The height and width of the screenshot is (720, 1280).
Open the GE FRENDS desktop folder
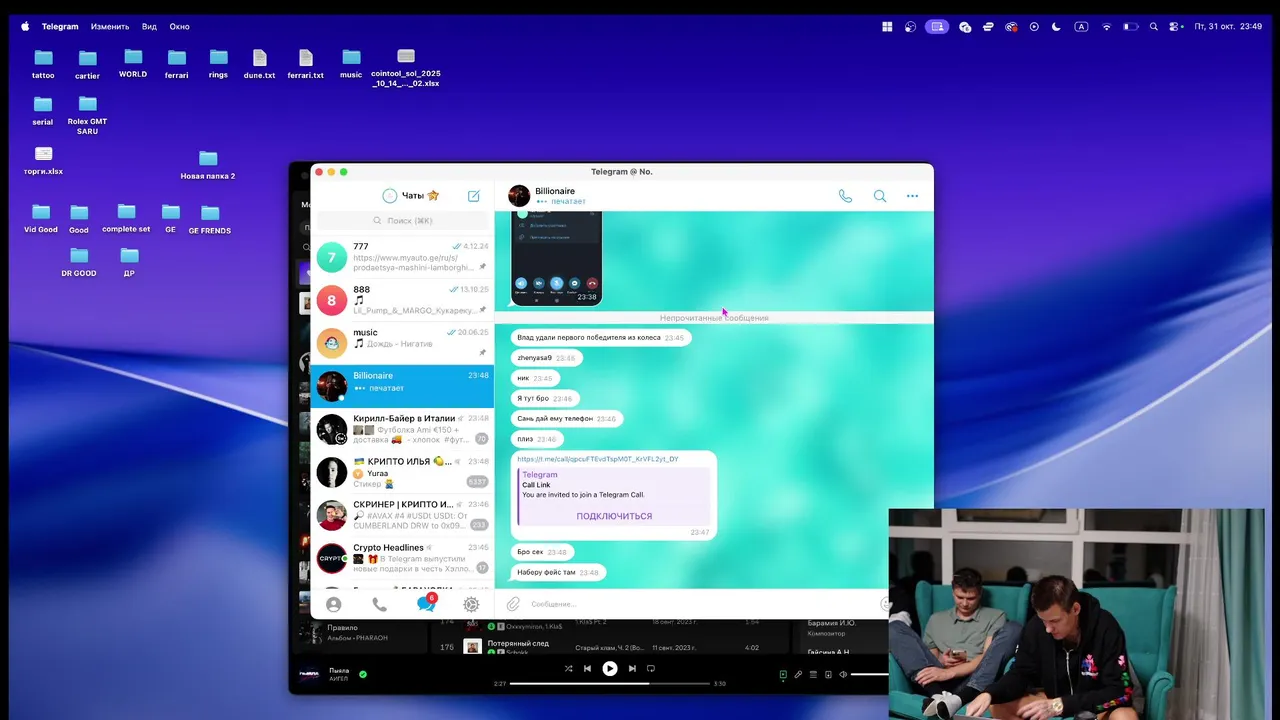click(x=209, y=220)
